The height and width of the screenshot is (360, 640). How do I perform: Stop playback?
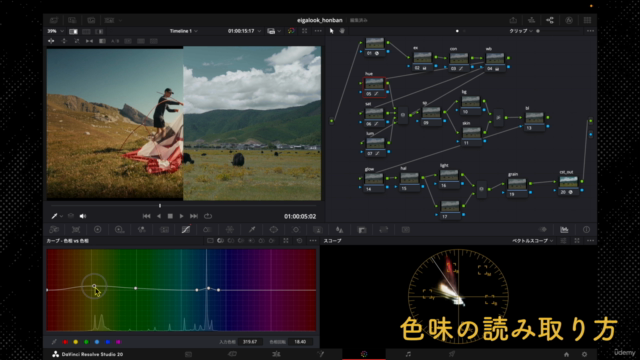click(x=170, y=216)
